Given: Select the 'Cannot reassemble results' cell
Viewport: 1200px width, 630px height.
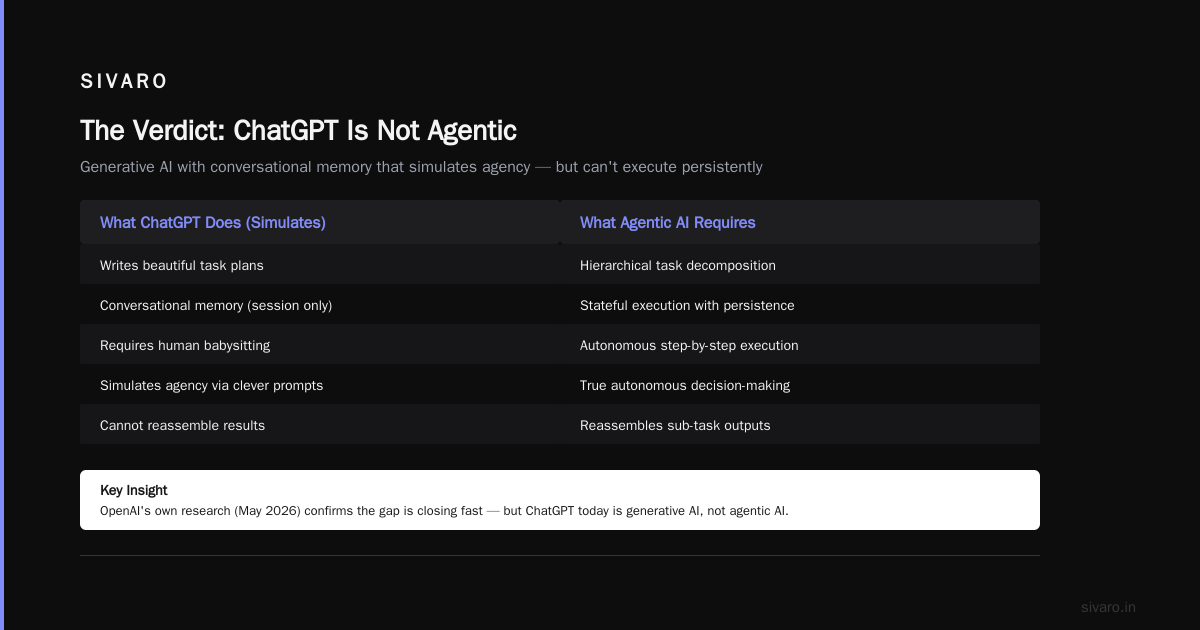Looking at the screenshot, I should 320,425.
